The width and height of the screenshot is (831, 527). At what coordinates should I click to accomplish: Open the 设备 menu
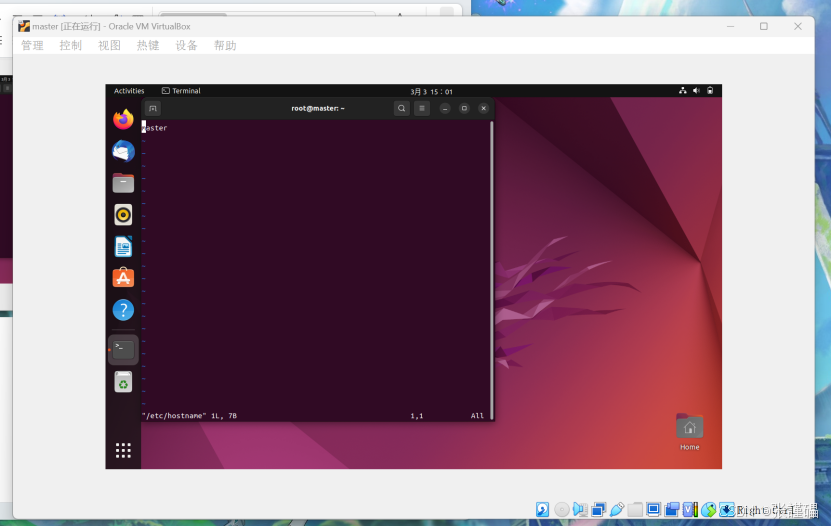(x=187, y=46)
